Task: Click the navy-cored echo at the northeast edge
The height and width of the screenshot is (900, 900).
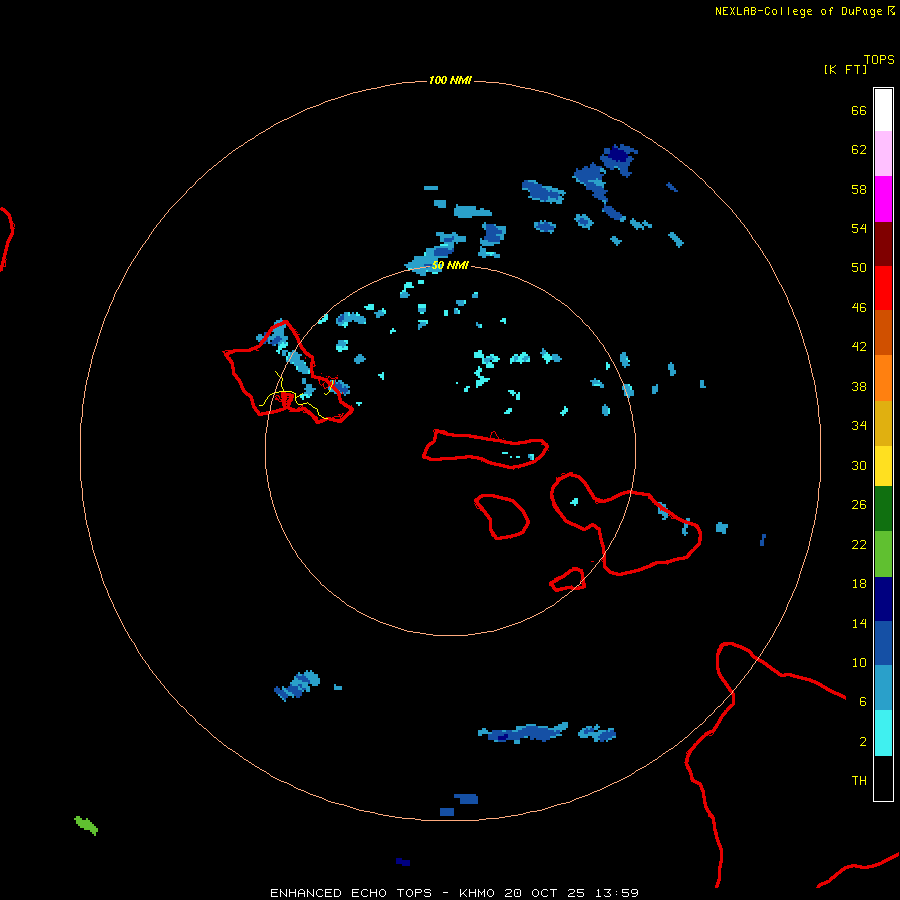Action: tap(618, 158)
